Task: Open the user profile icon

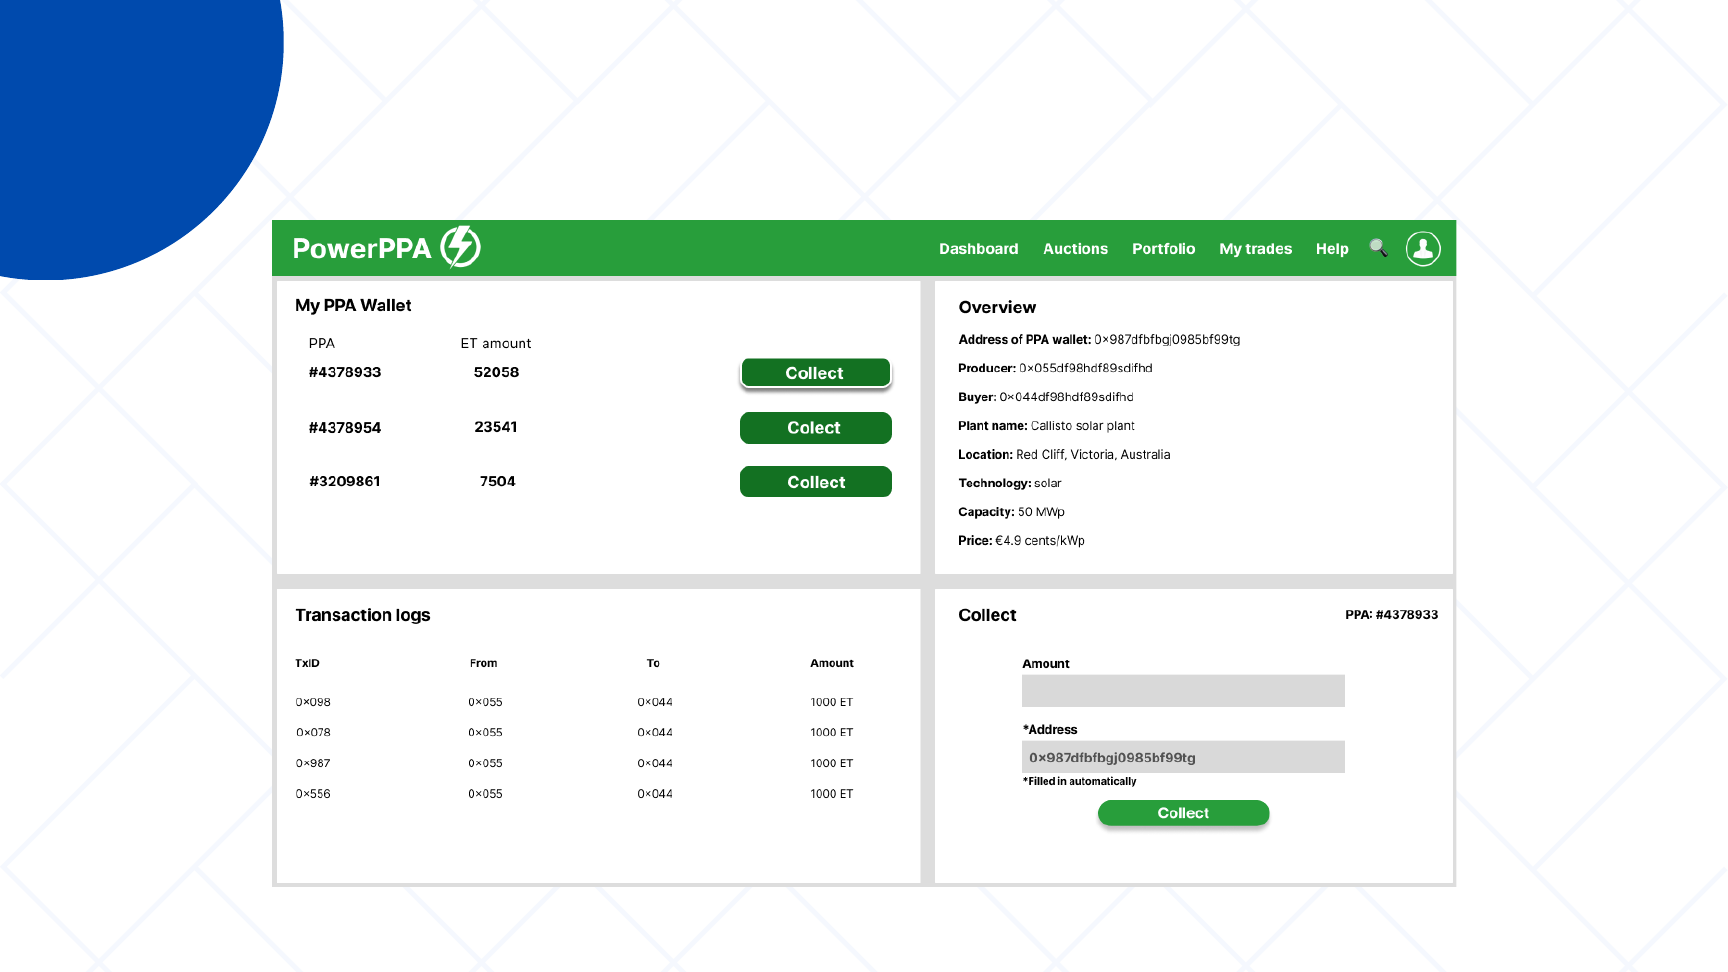Action: pyautogui.click(x=1423, y=248)
